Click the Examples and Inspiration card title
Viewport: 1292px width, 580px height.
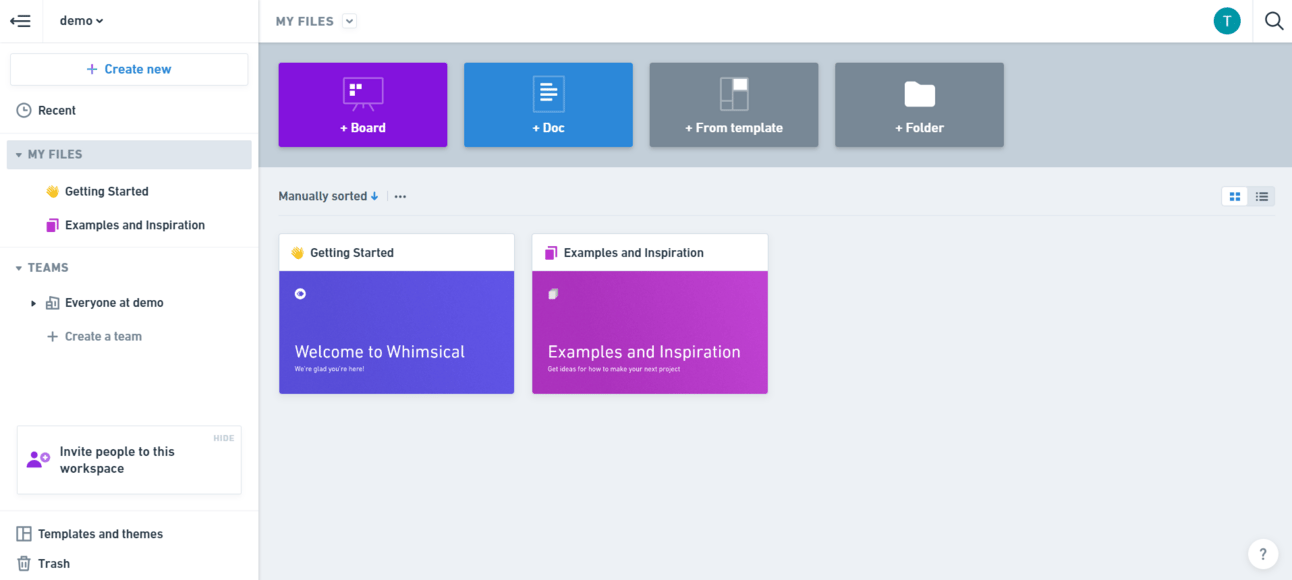[634, 253]
